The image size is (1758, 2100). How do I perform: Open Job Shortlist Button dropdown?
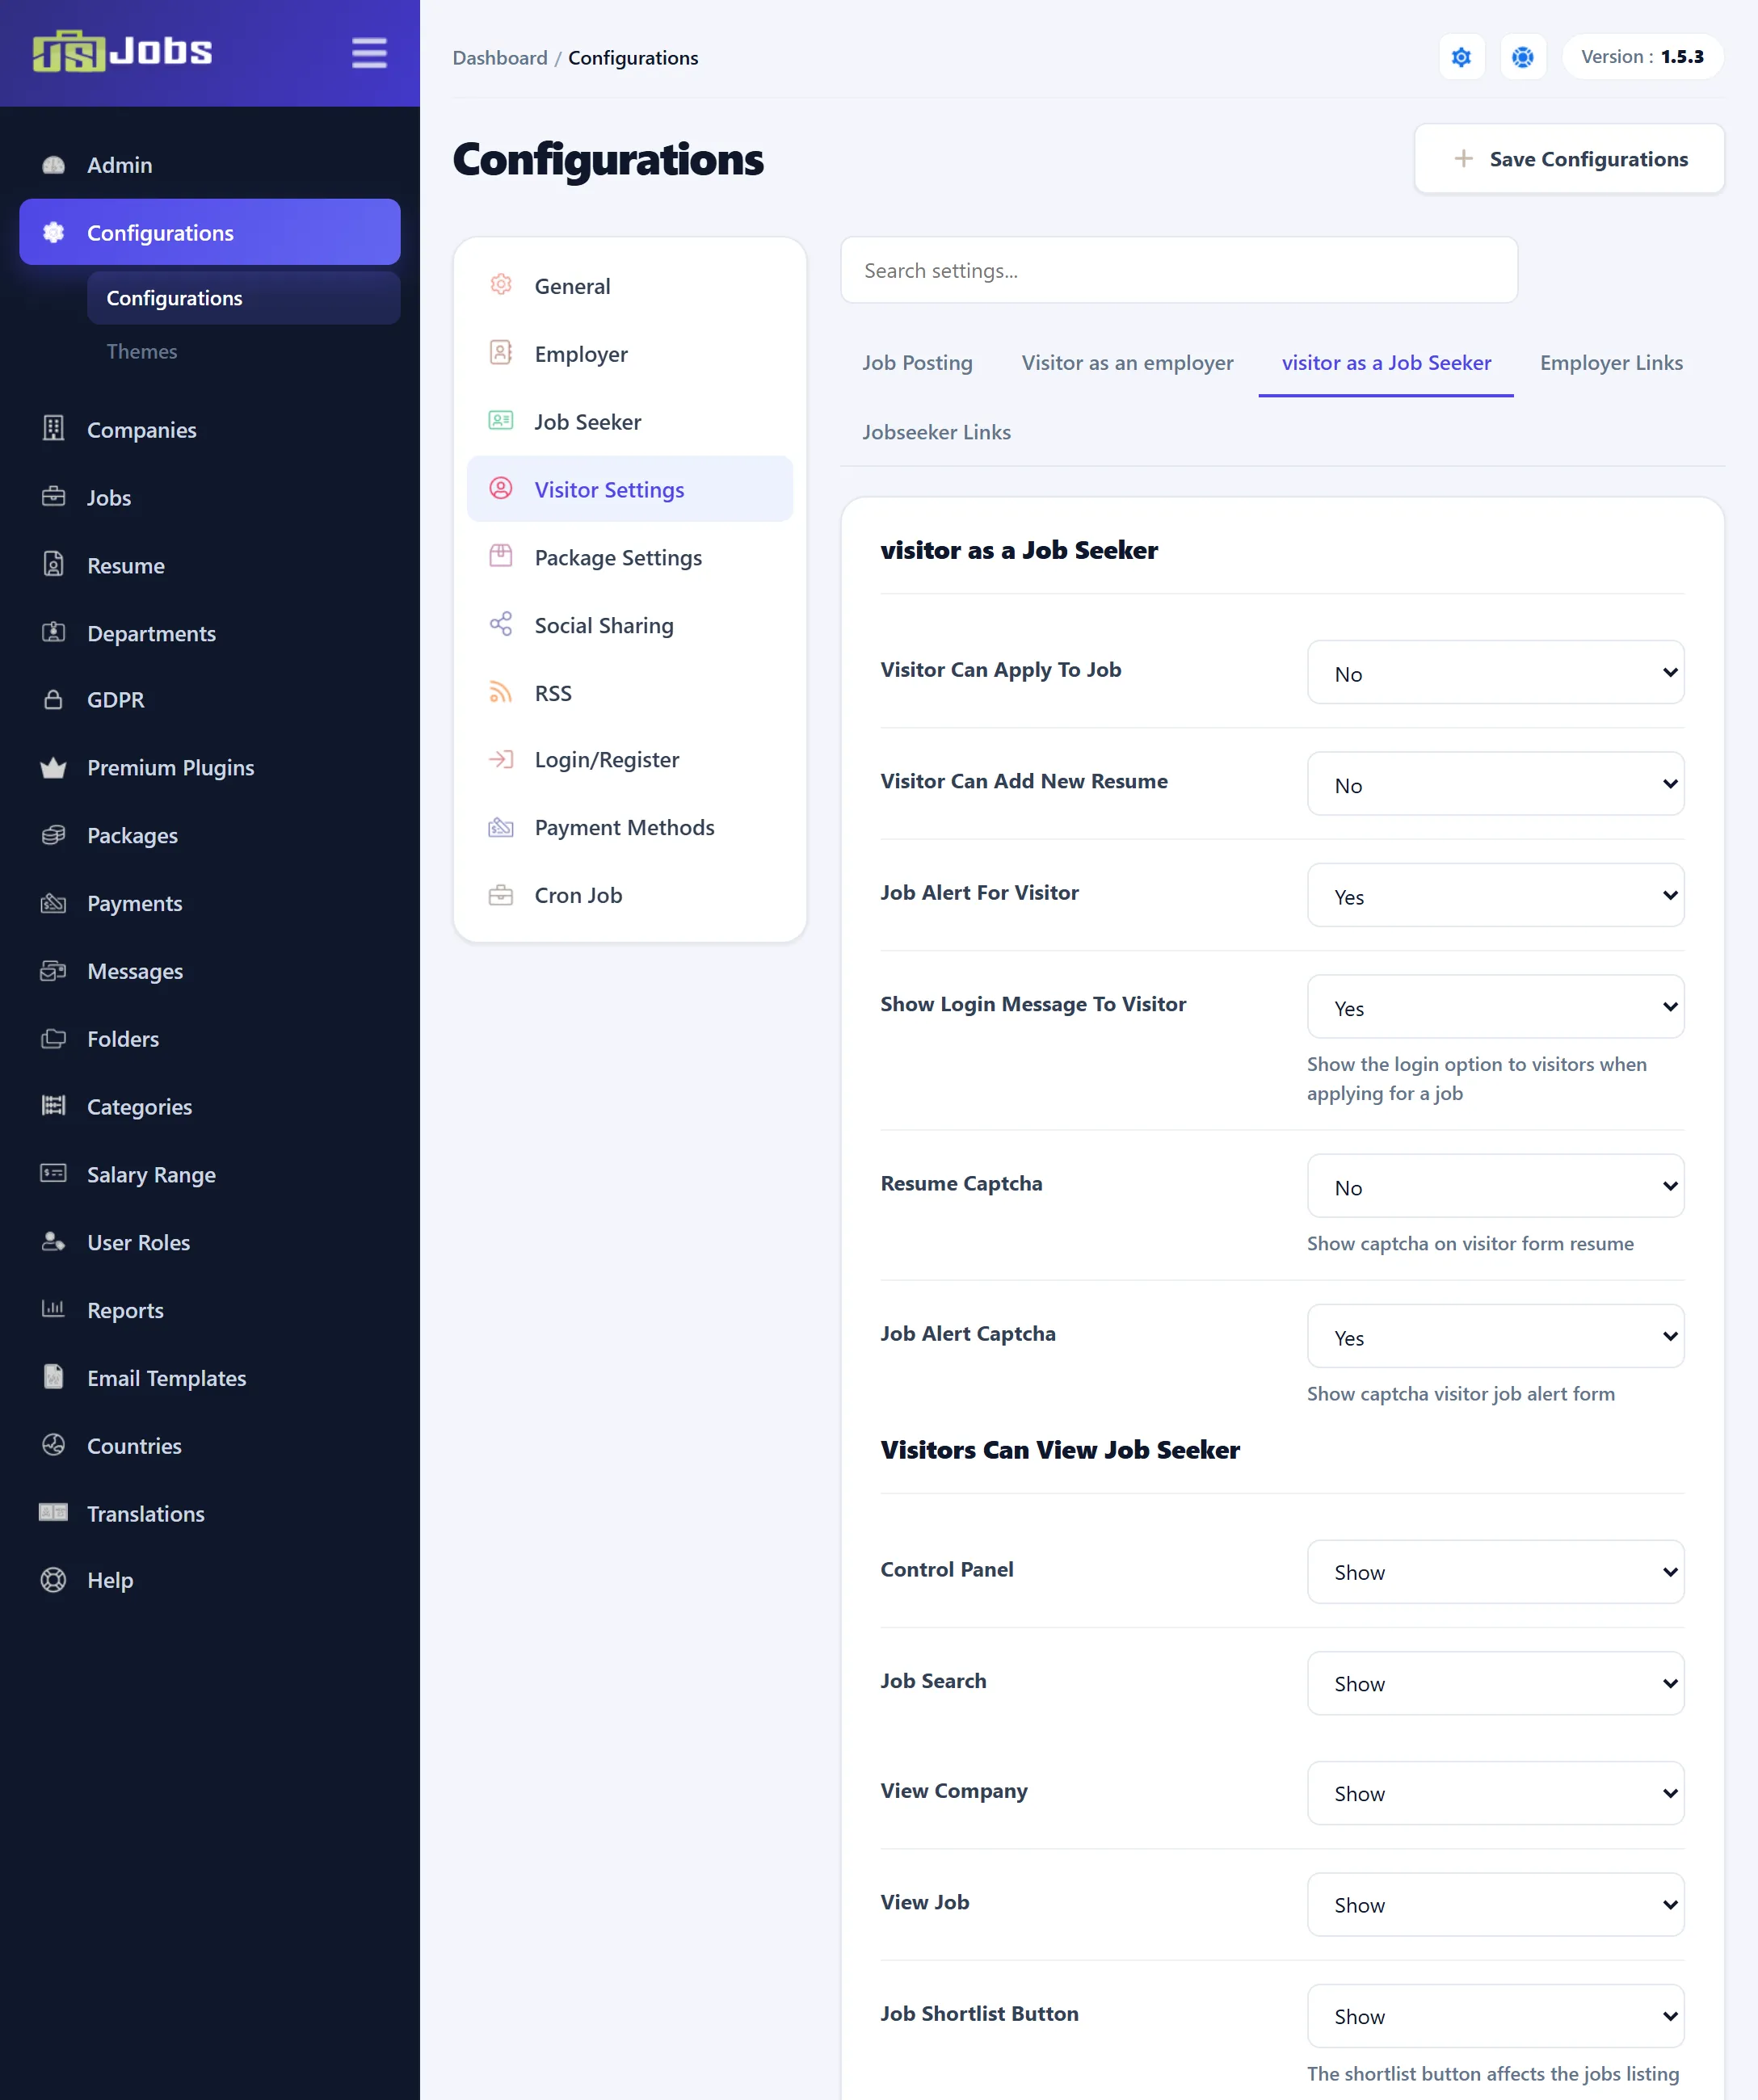coord(1495,2017)
